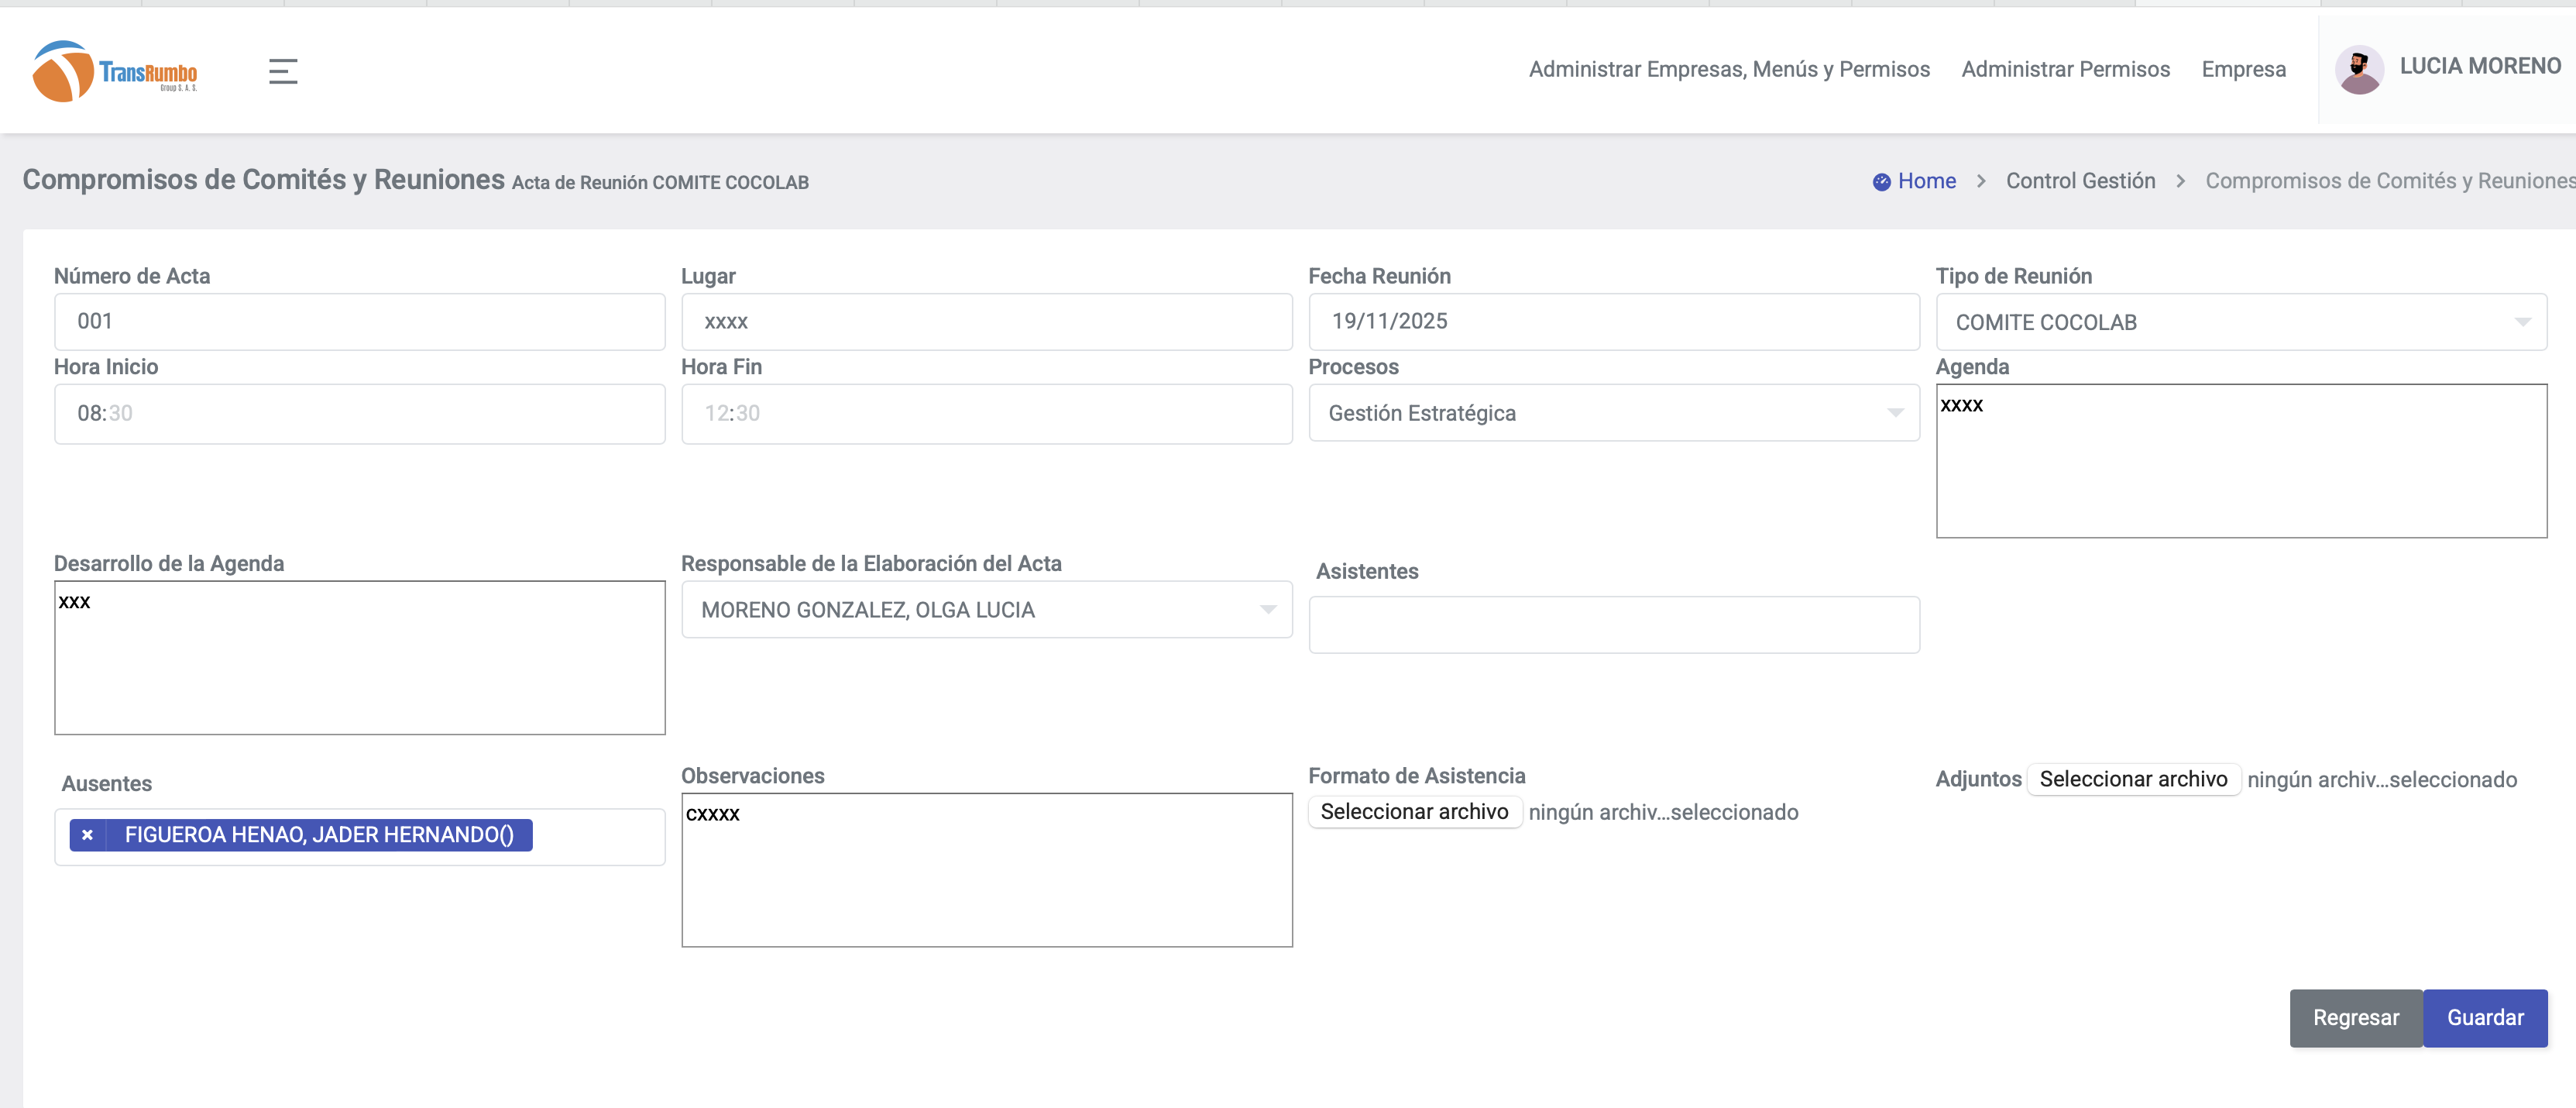Click the Número de Acta field
This screenshot has width=2576, height=1108.
pos(359,322)
